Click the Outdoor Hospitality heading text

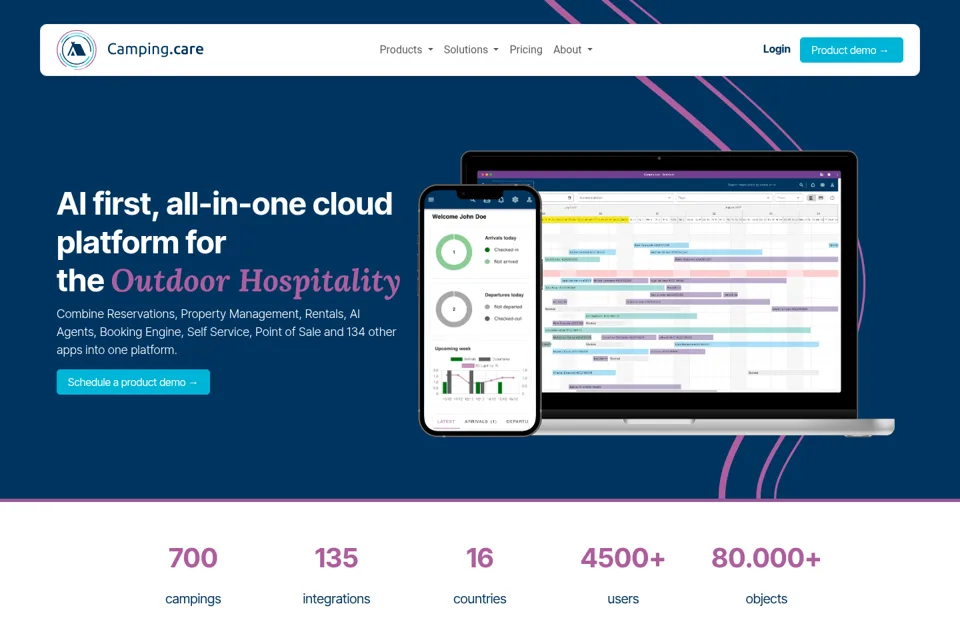(255, 281)
